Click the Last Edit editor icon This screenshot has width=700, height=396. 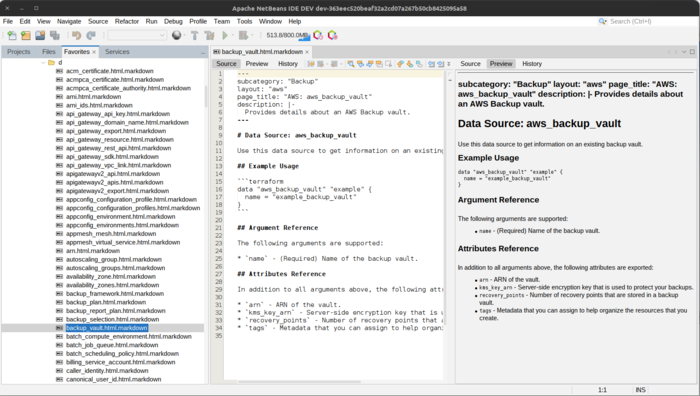pos(311,64)
